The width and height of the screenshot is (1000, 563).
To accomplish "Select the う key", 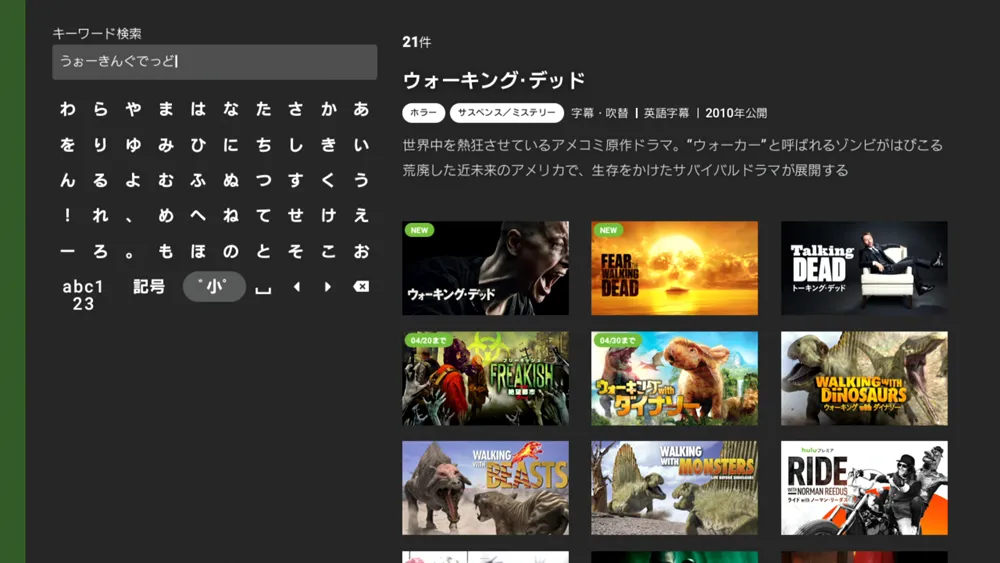I will (362, 180).
